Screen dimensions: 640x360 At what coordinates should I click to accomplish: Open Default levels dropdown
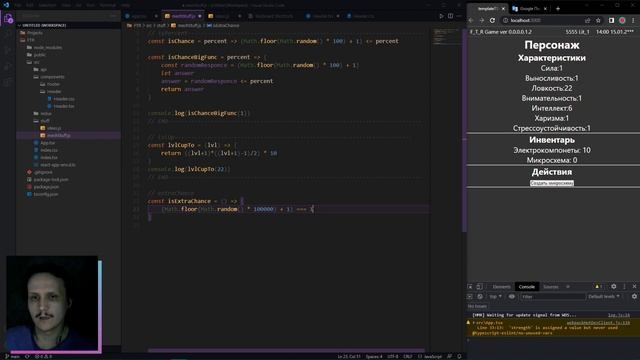604,297
